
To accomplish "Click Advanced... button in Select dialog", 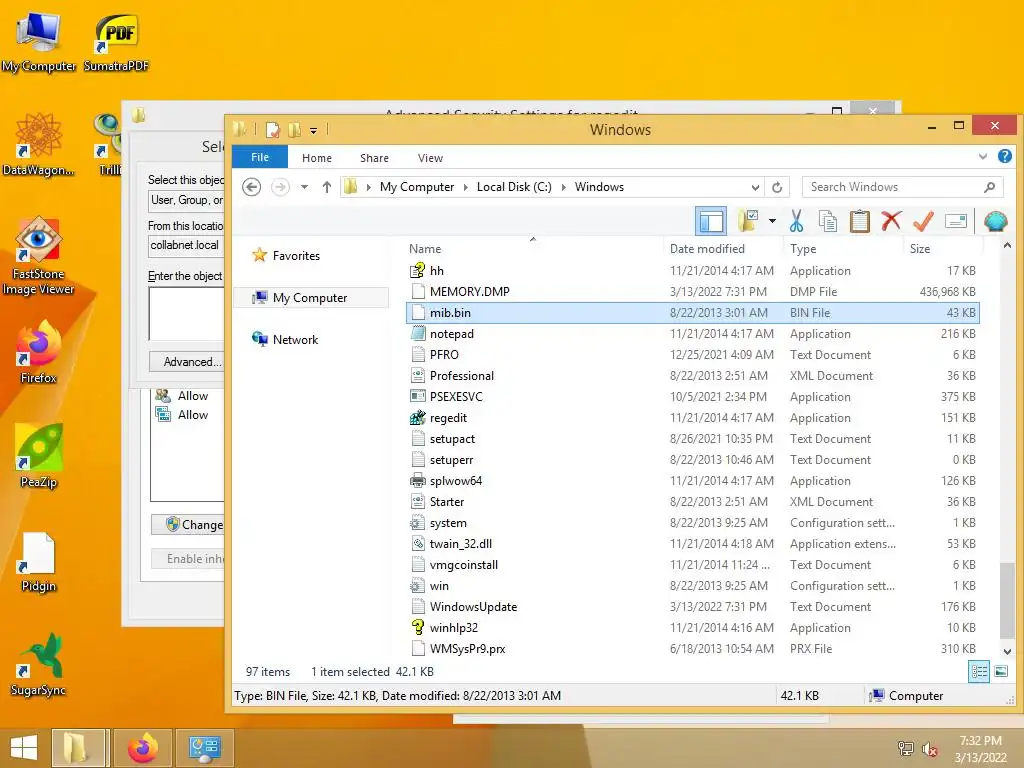I will [x=187, y=362].
